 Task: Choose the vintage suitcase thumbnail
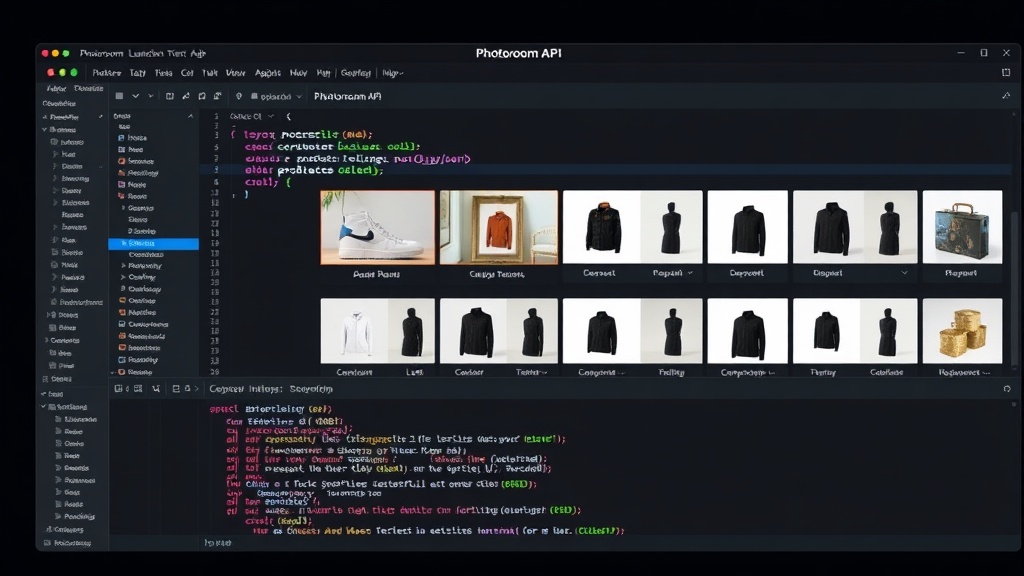[962, 227]
